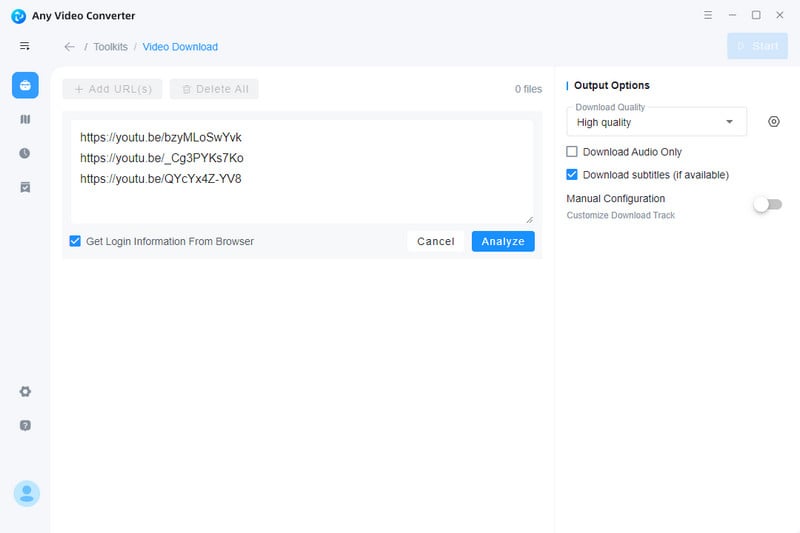Click the URL ending in QYcYx4Z-YV8
800x533 pixels.
pos(161,179)
